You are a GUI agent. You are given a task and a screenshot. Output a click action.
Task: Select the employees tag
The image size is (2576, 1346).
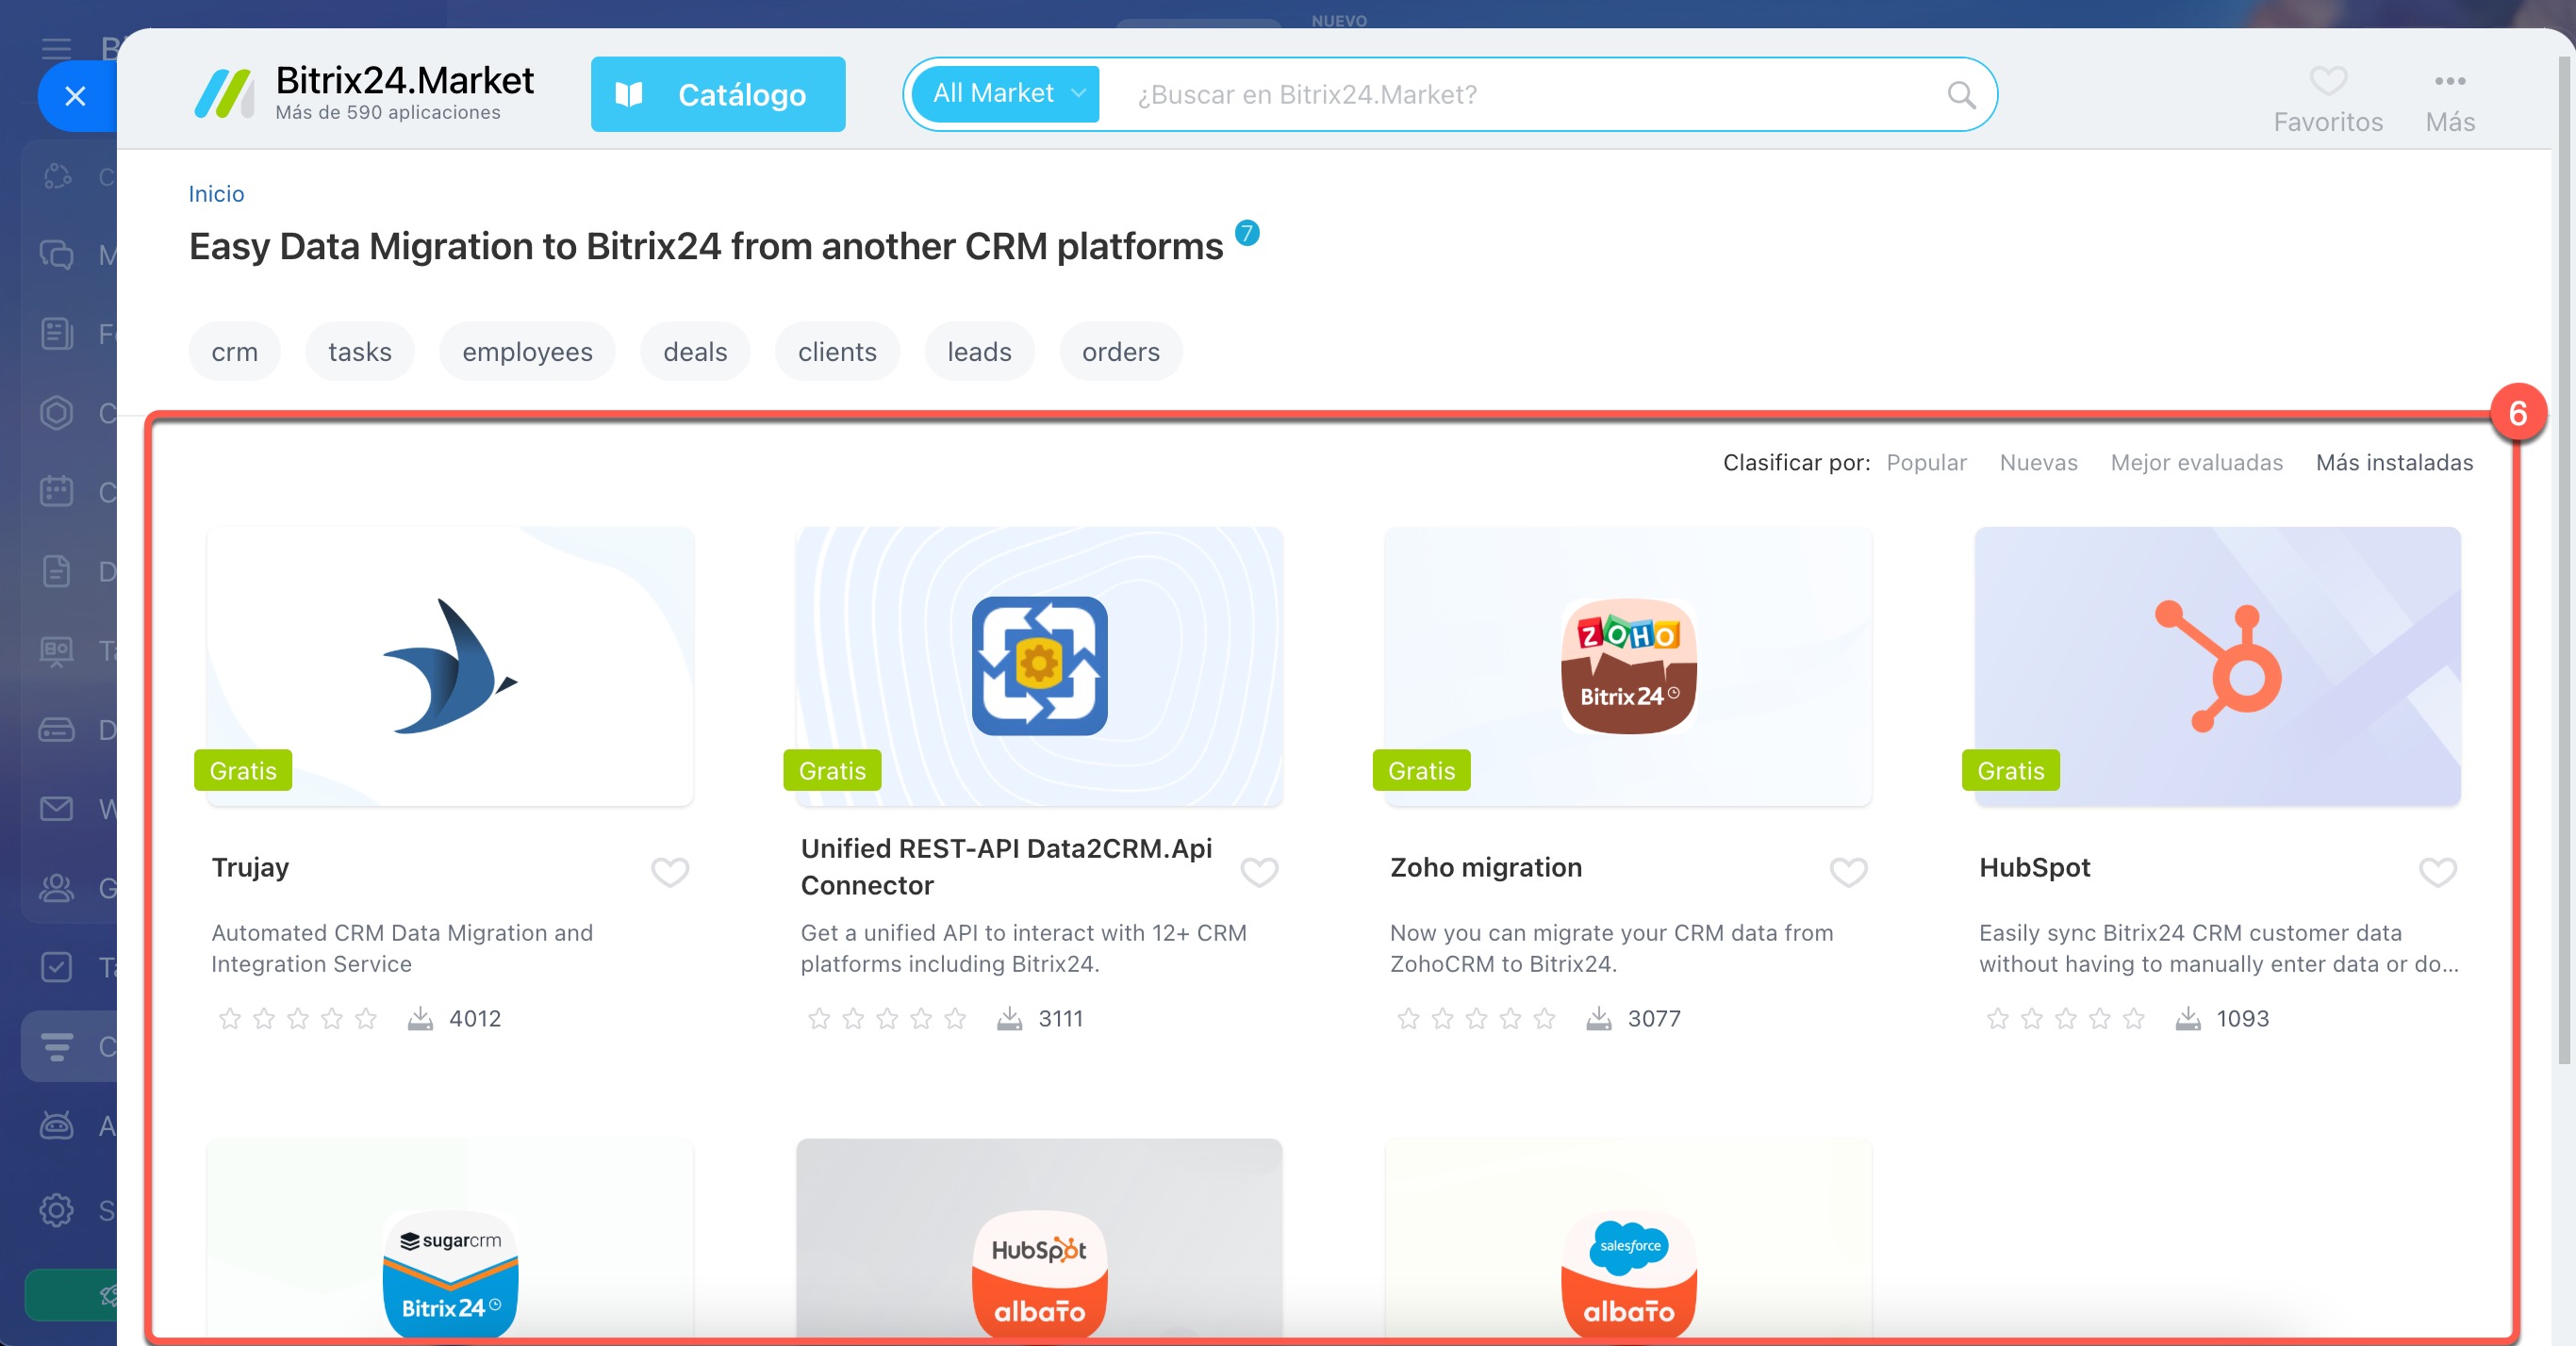[x=527, y=352]
